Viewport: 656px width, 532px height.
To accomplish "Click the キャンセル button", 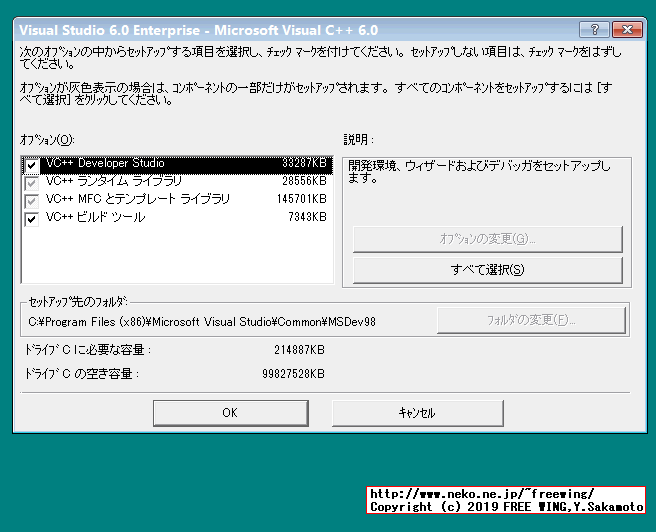I will 418,413.
